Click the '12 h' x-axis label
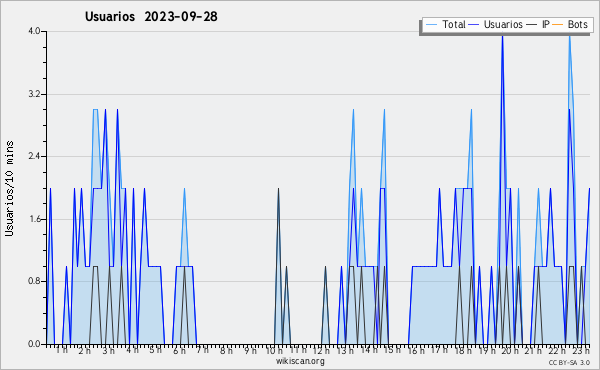 pyautogui.click(x=321, y=350)
